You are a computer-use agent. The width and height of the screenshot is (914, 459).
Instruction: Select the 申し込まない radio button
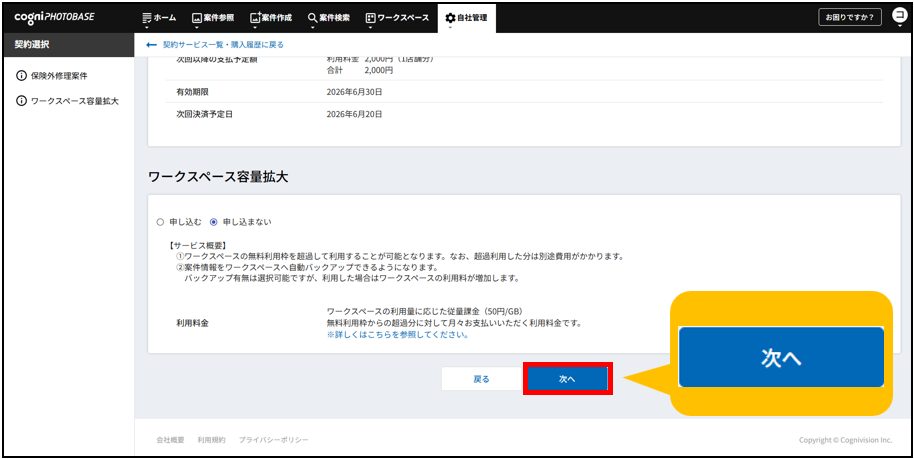point(213,221)
